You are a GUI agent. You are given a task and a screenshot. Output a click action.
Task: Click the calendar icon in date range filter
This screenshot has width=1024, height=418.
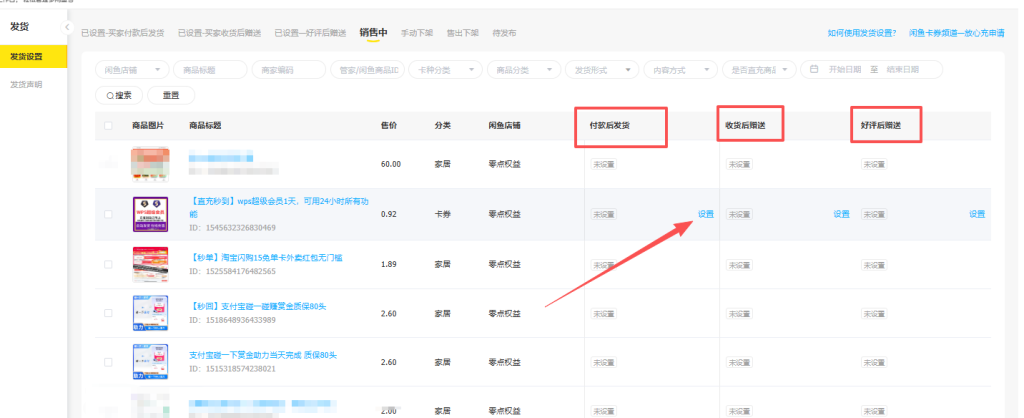coord(814,69)
